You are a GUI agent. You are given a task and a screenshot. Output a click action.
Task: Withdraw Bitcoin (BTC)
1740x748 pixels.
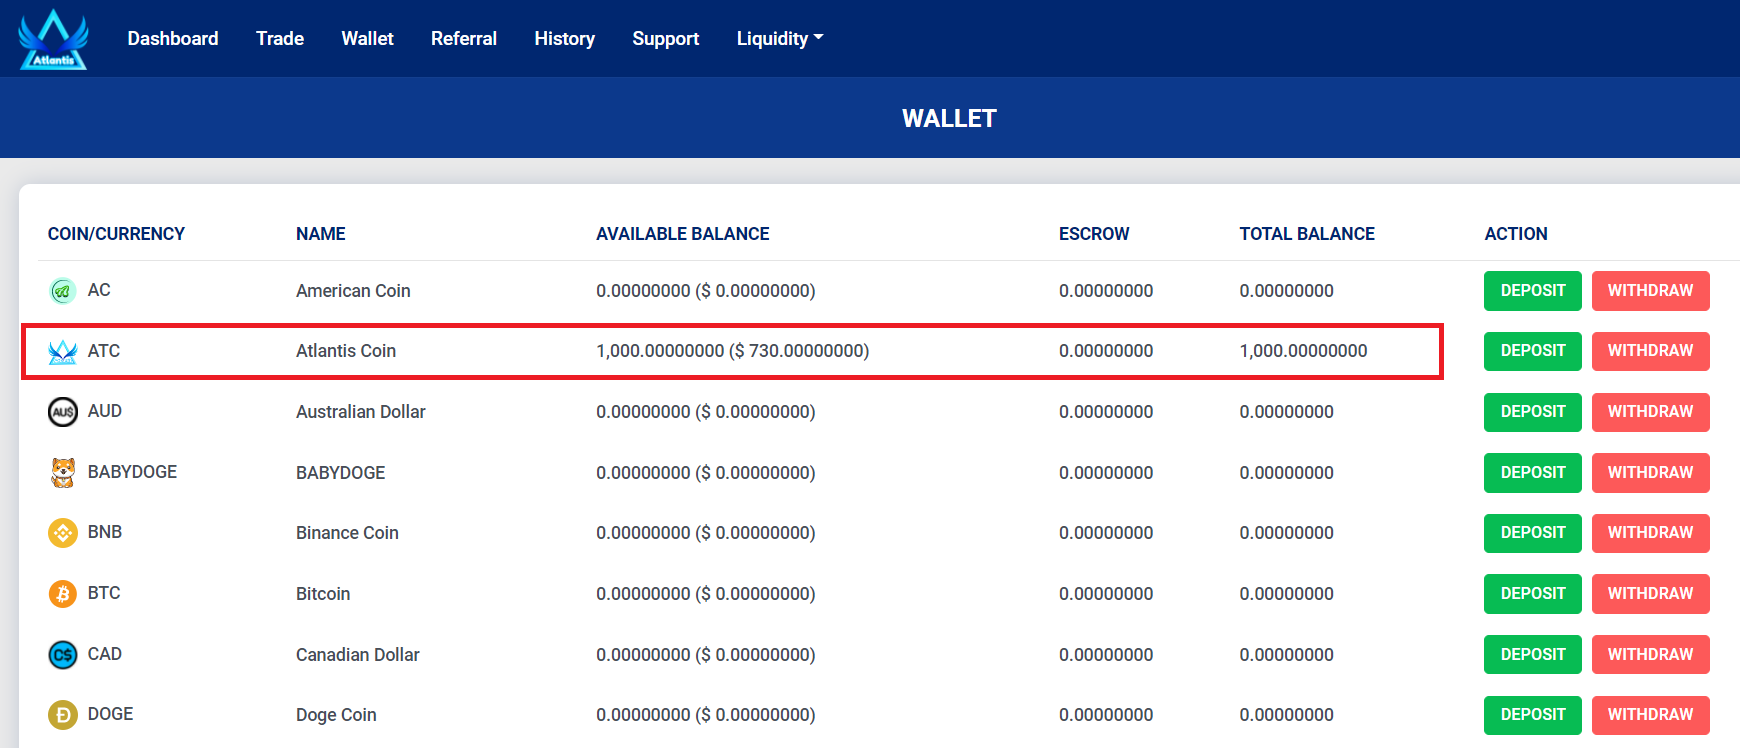click(x=1651, y=594)
